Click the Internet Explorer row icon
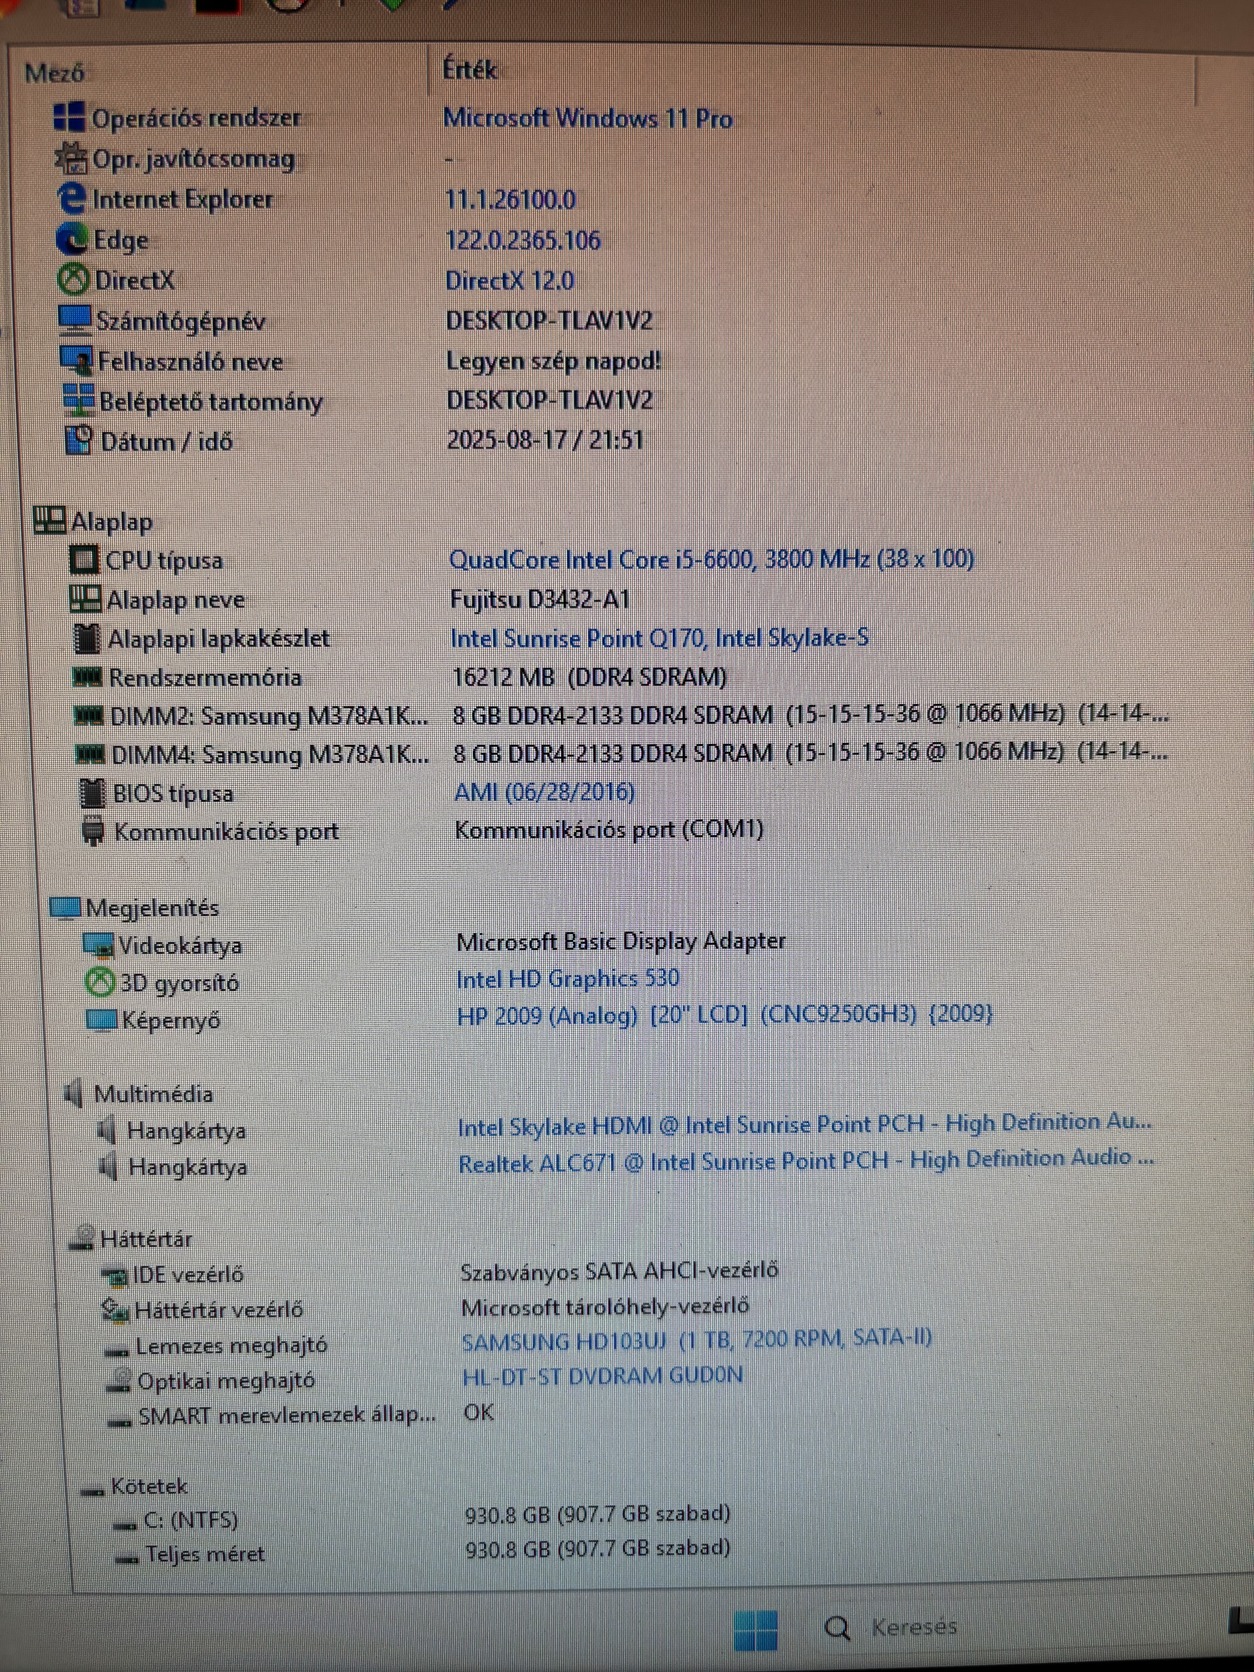Image resolution: width=1254 pixels, height=1672 pixels. click(x=72, y=198)
